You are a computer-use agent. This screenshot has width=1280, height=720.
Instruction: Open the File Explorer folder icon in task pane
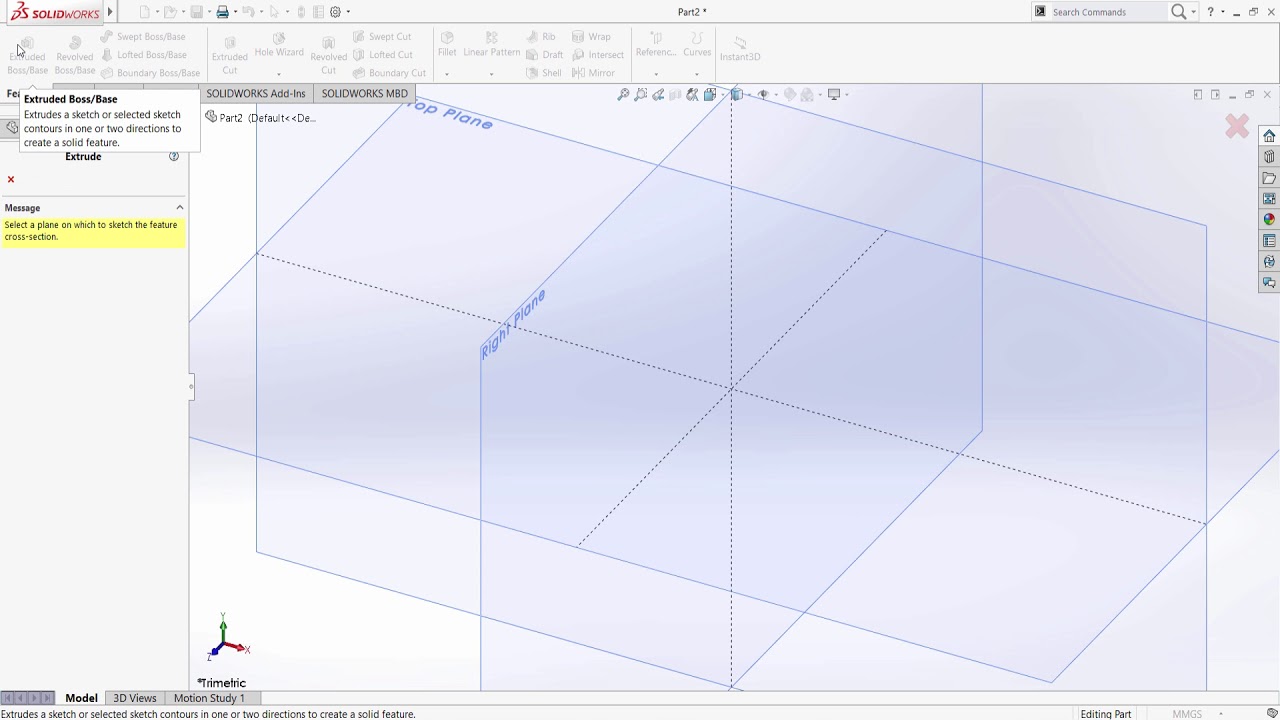coord(1269,178)
